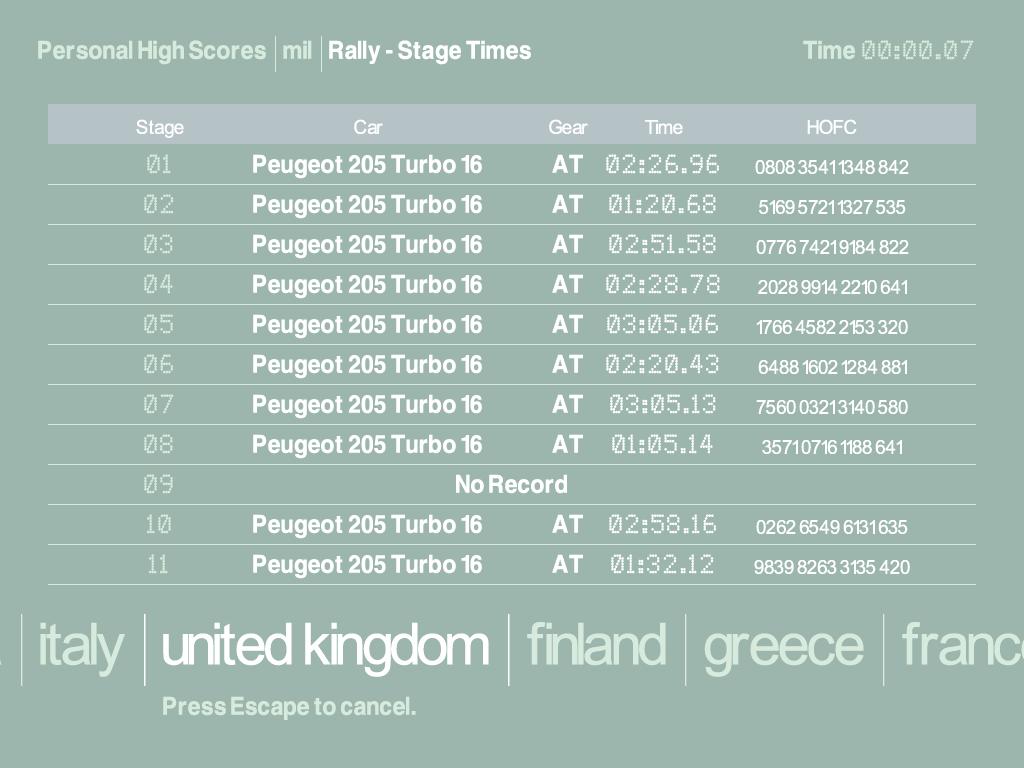This screenshot has width=1024, height=768.
Task: Select the Rally - Stage Times title
Action: (x=429, y=51)
